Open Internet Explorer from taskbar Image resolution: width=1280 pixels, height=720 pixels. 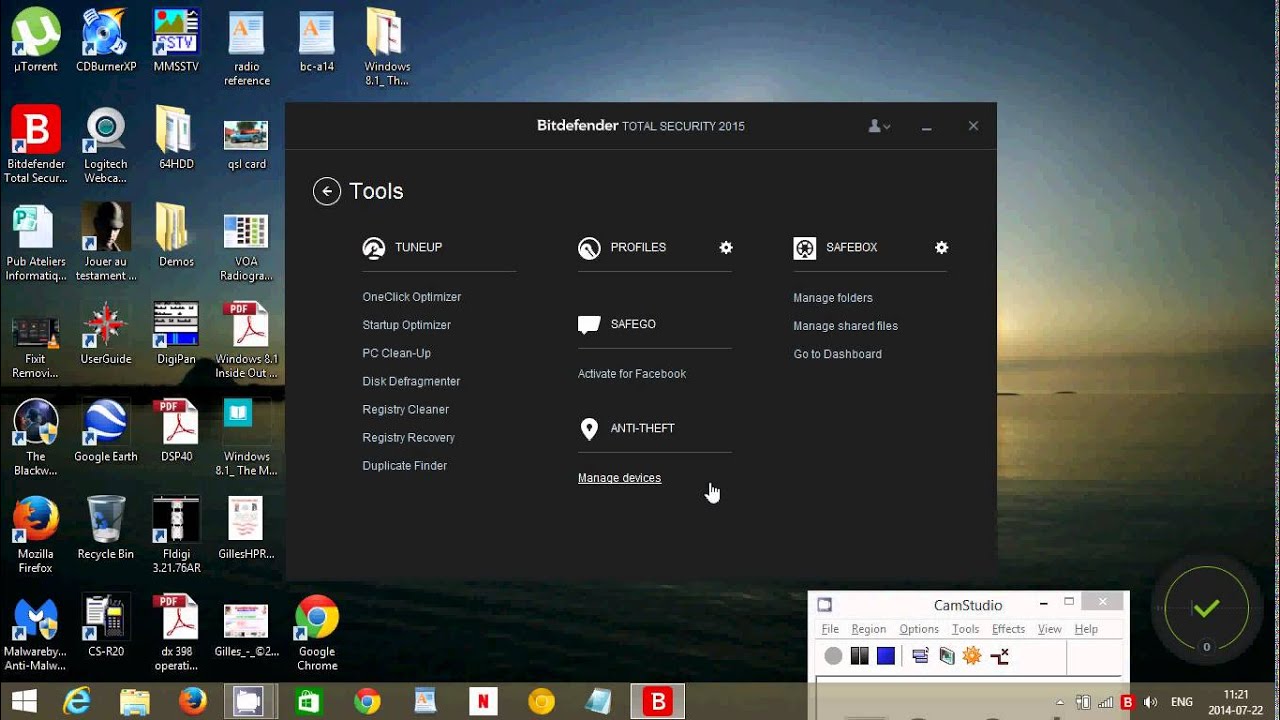coord(77,702)
